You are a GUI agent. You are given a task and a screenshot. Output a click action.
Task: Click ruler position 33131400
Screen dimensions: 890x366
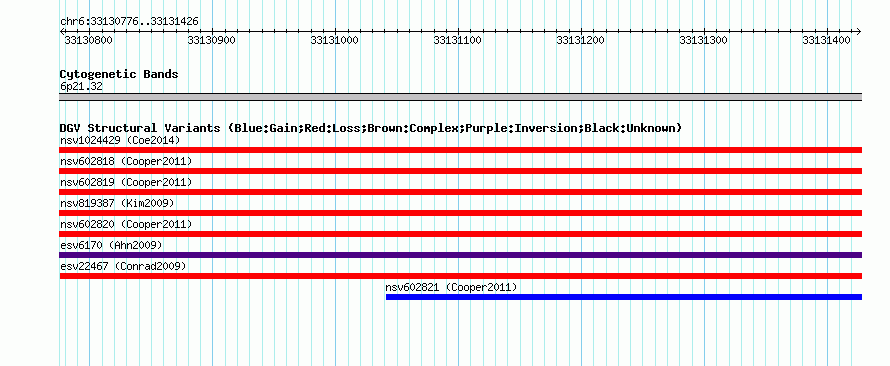click(826, 40)
